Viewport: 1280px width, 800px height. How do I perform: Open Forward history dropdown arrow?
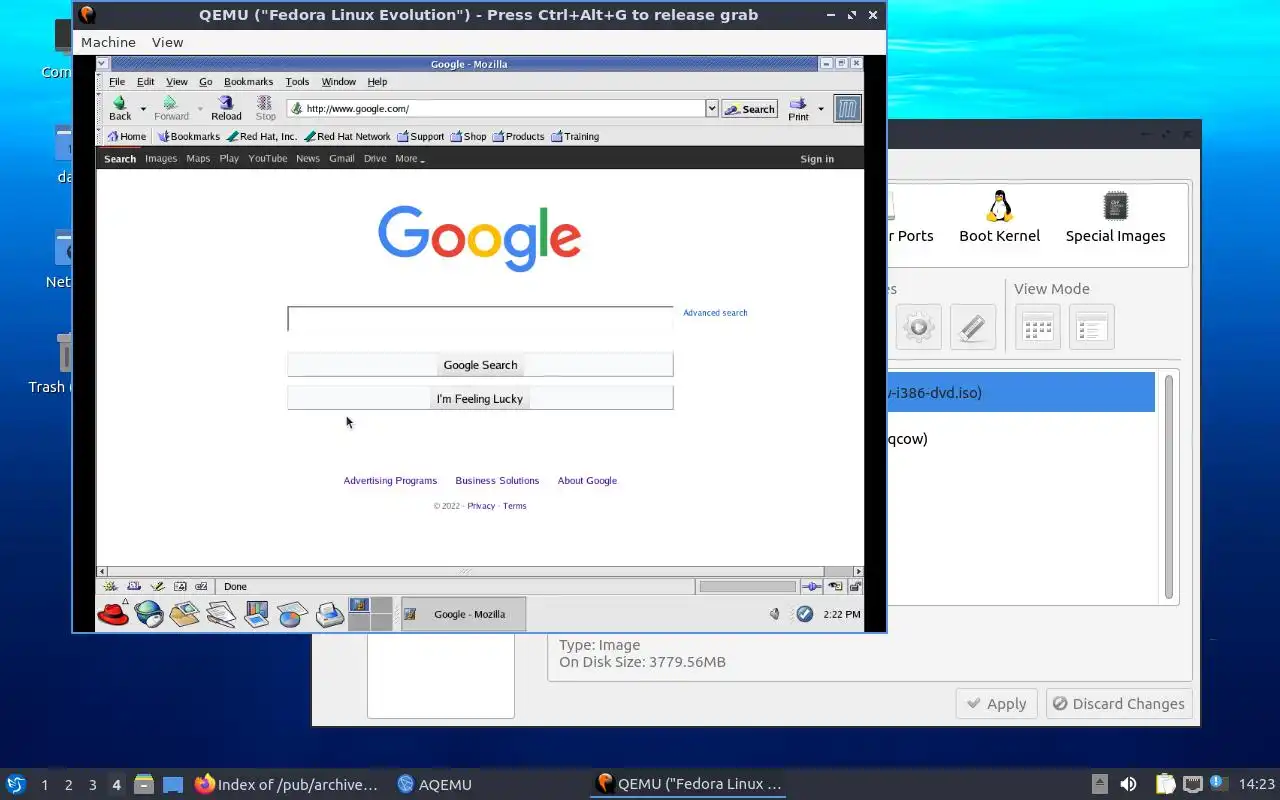pyautogui.click(x=200, y=108)
